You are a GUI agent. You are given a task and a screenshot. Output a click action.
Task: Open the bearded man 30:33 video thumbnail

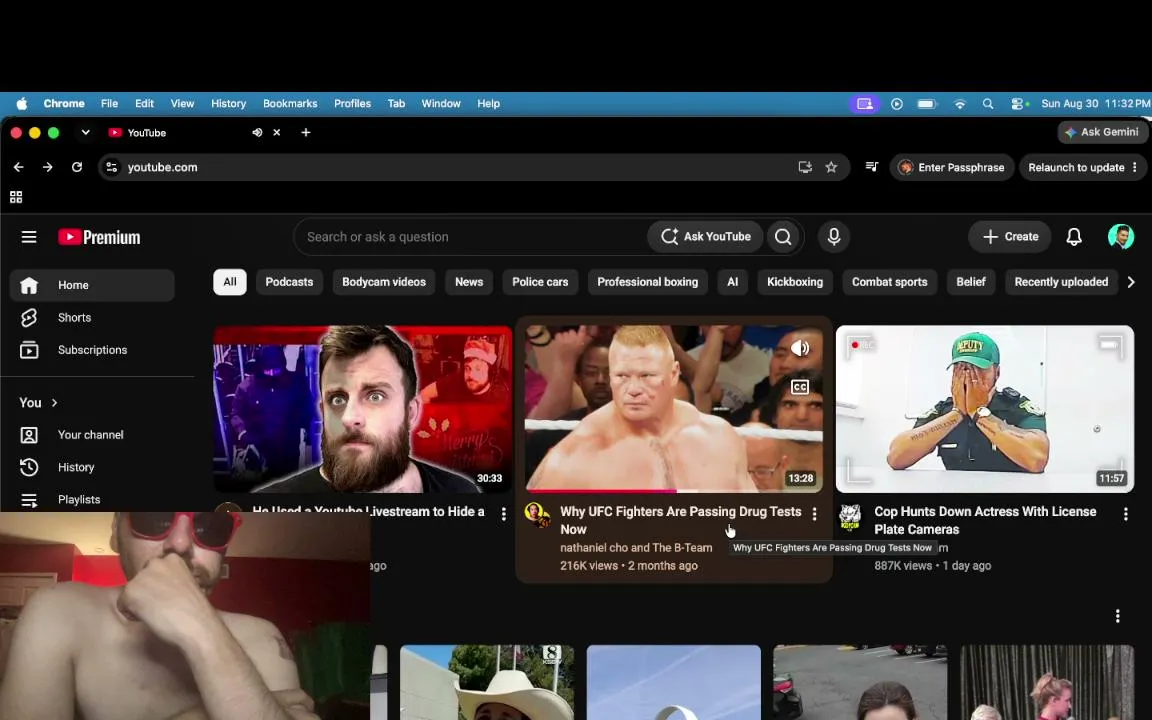click(362, 408)
